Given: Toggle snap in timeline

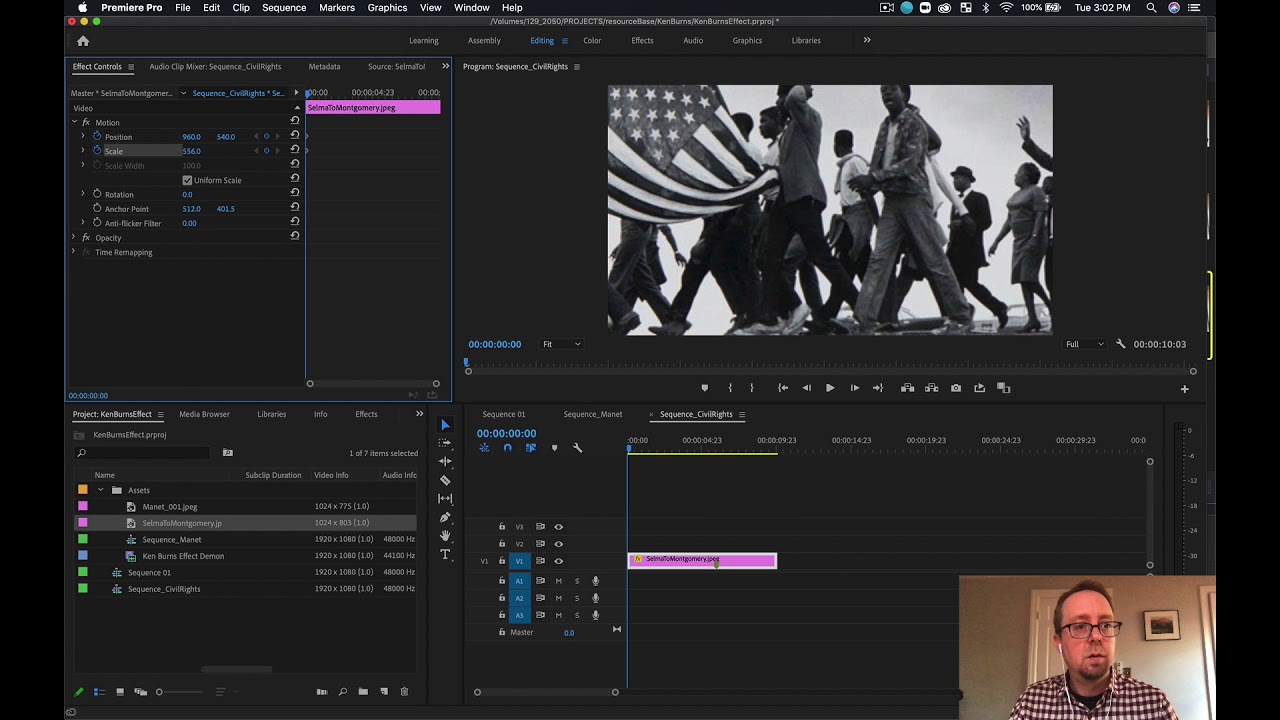Looking at the screenshot, I should [507, 448].
